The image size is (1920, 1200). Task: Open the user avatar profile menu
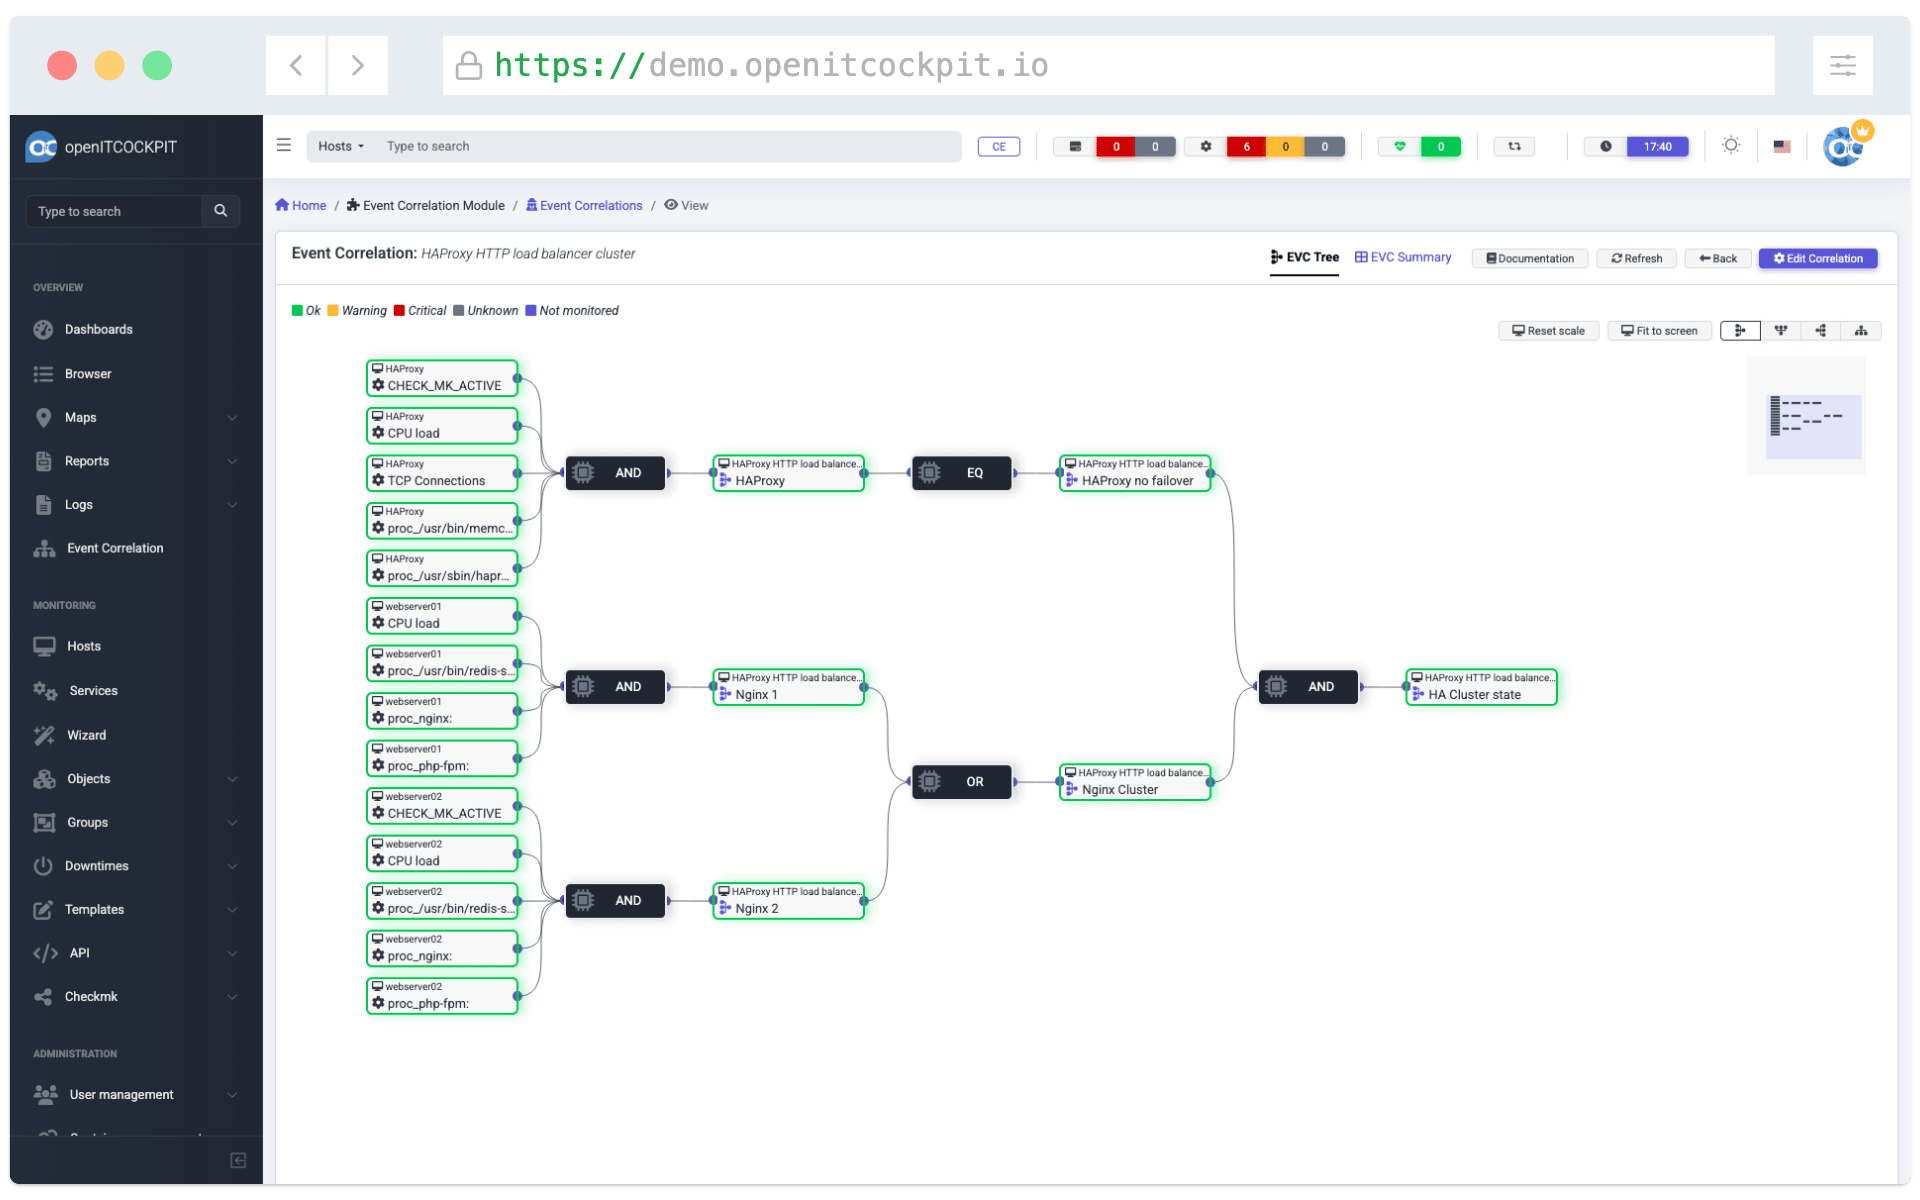click(x=1843, y=146)
